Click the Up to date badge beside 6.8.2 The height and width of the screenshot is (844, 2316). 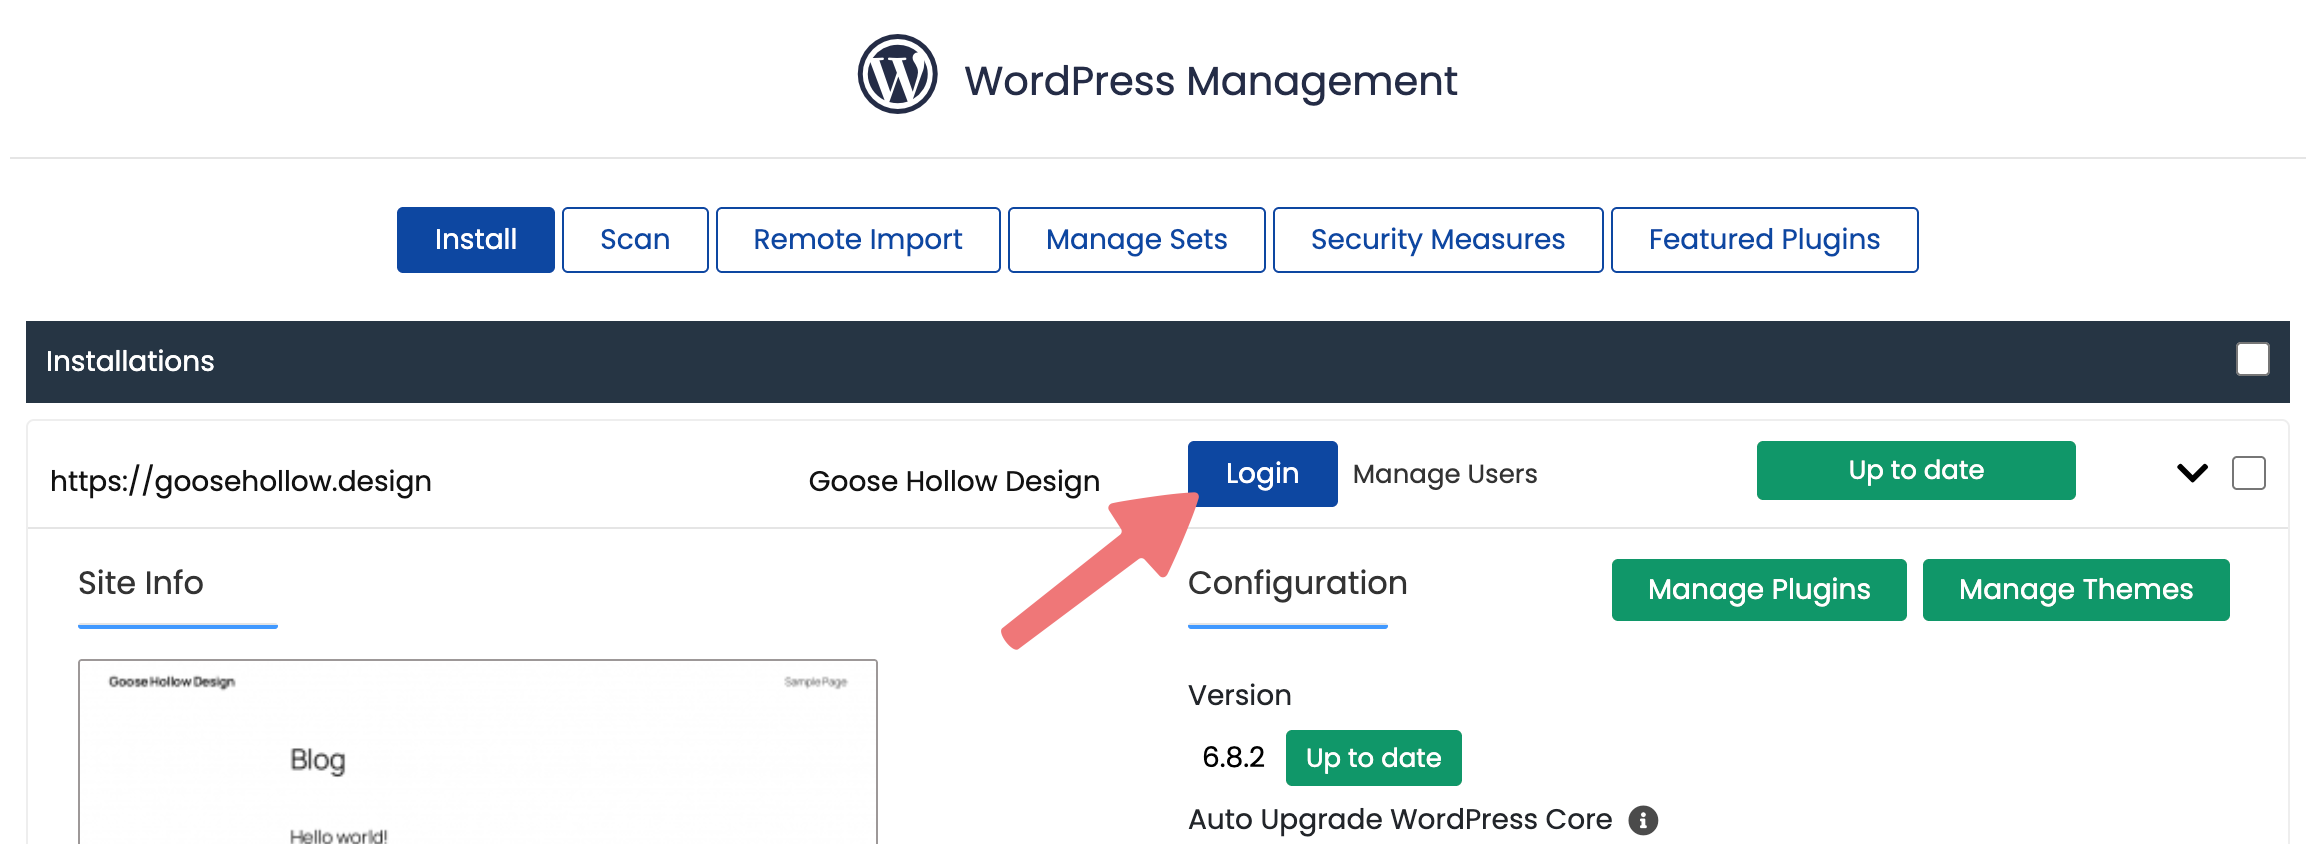(1373, 758)
